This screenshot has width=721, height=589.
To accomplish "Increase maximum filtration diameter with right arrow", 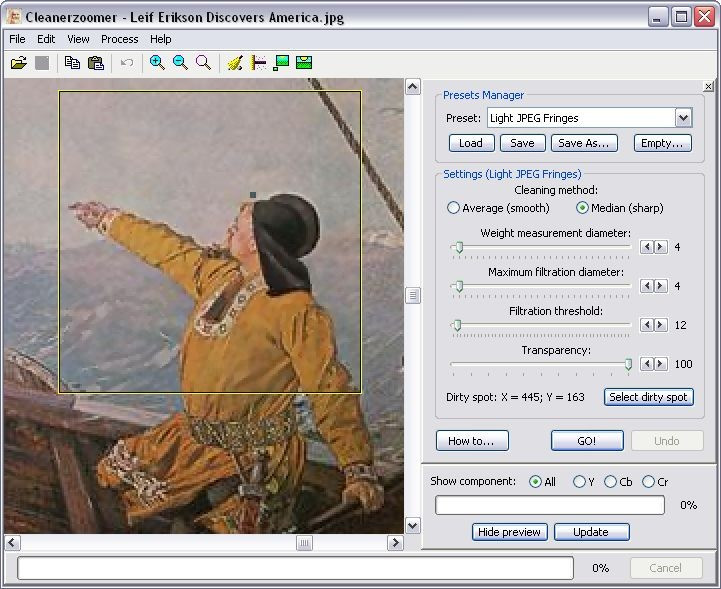I will point(660,286).
